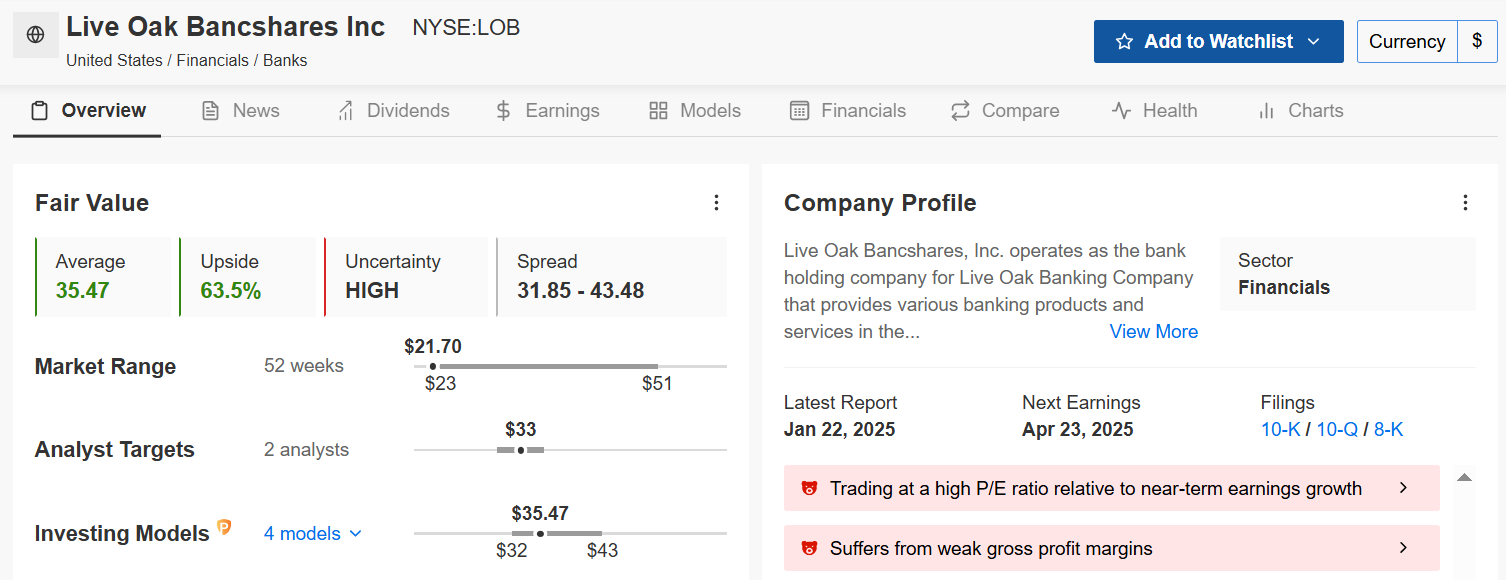Click the Latest Report Jan 22, 2025 date
The image size is (1506, 580).
840,430
